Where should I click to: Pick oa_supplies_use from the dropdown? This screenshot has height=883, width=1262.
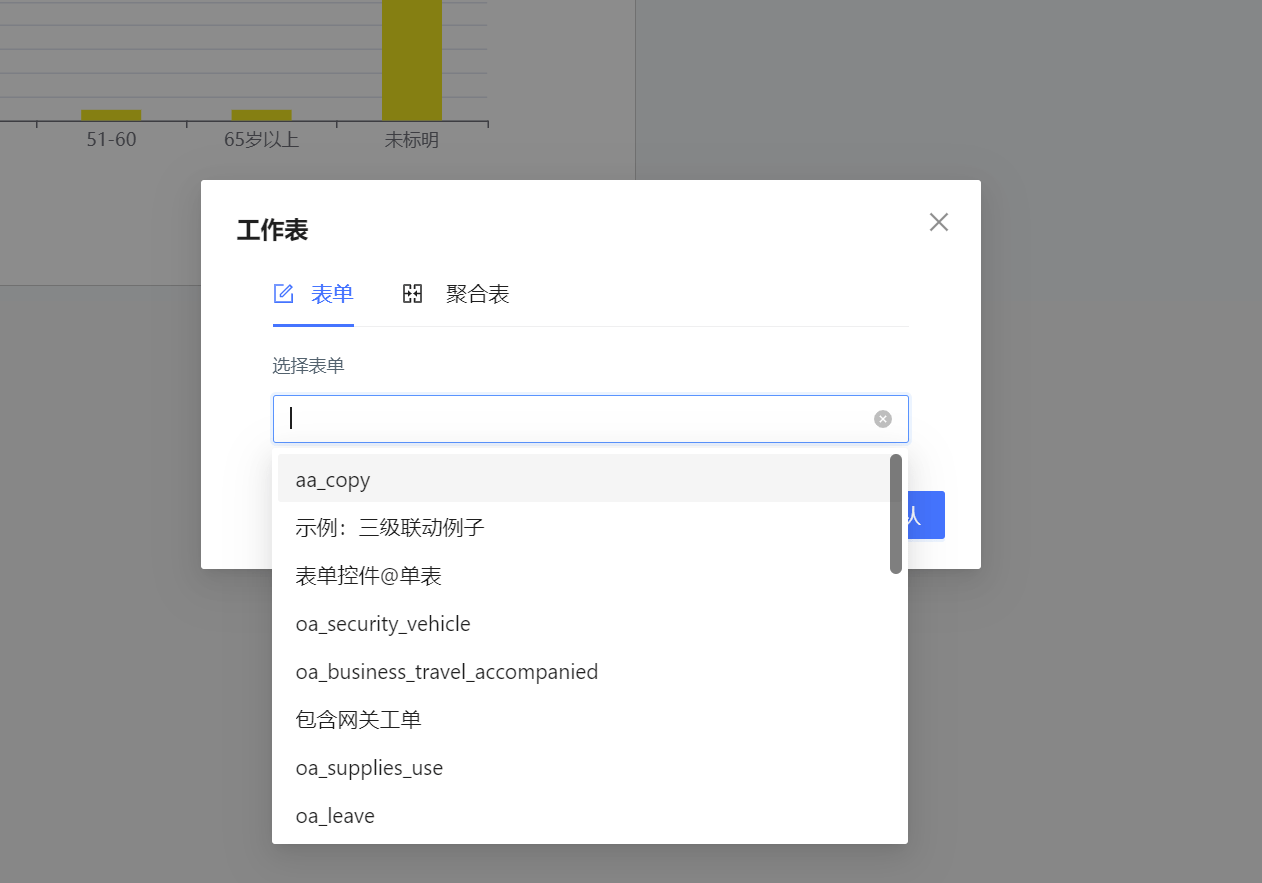(369, 768)
